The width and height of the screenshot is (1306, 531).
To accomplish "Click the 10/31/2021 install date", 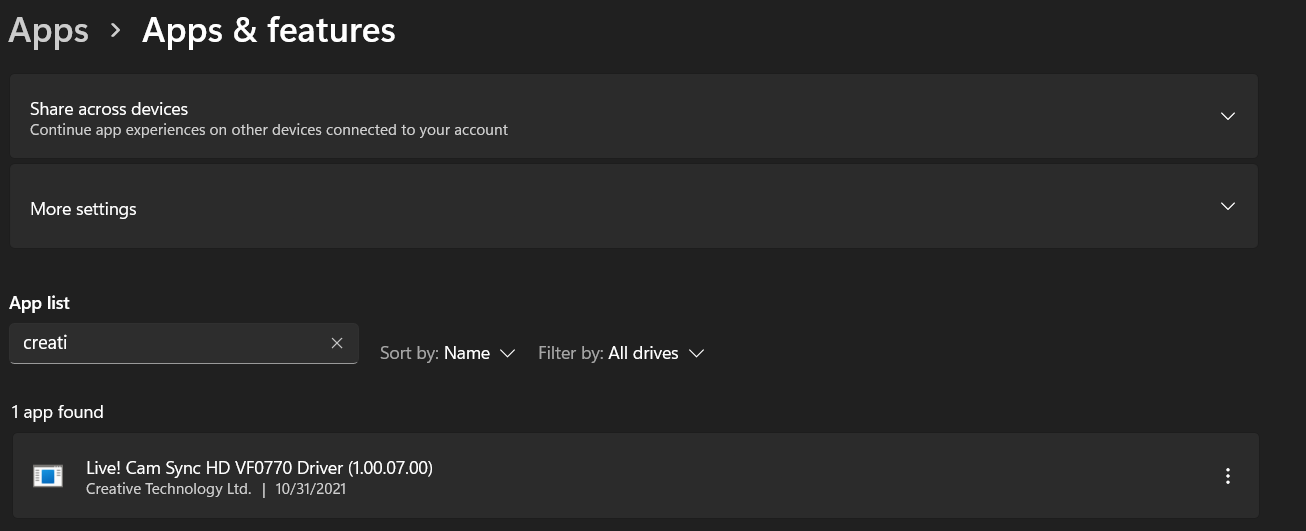I will [311, 489].
